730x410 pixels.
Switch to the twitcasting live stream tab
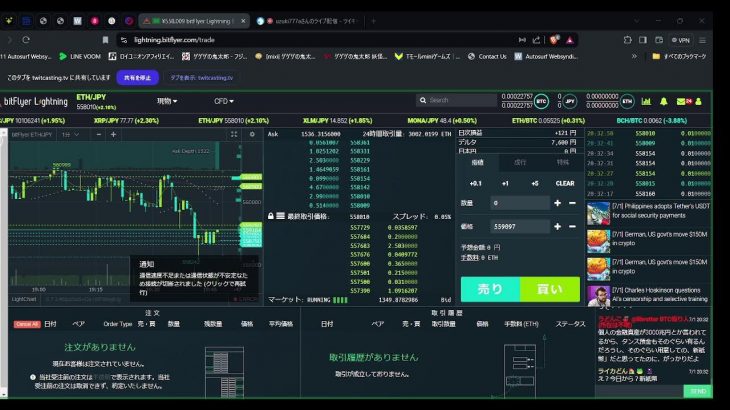[307, 21]
